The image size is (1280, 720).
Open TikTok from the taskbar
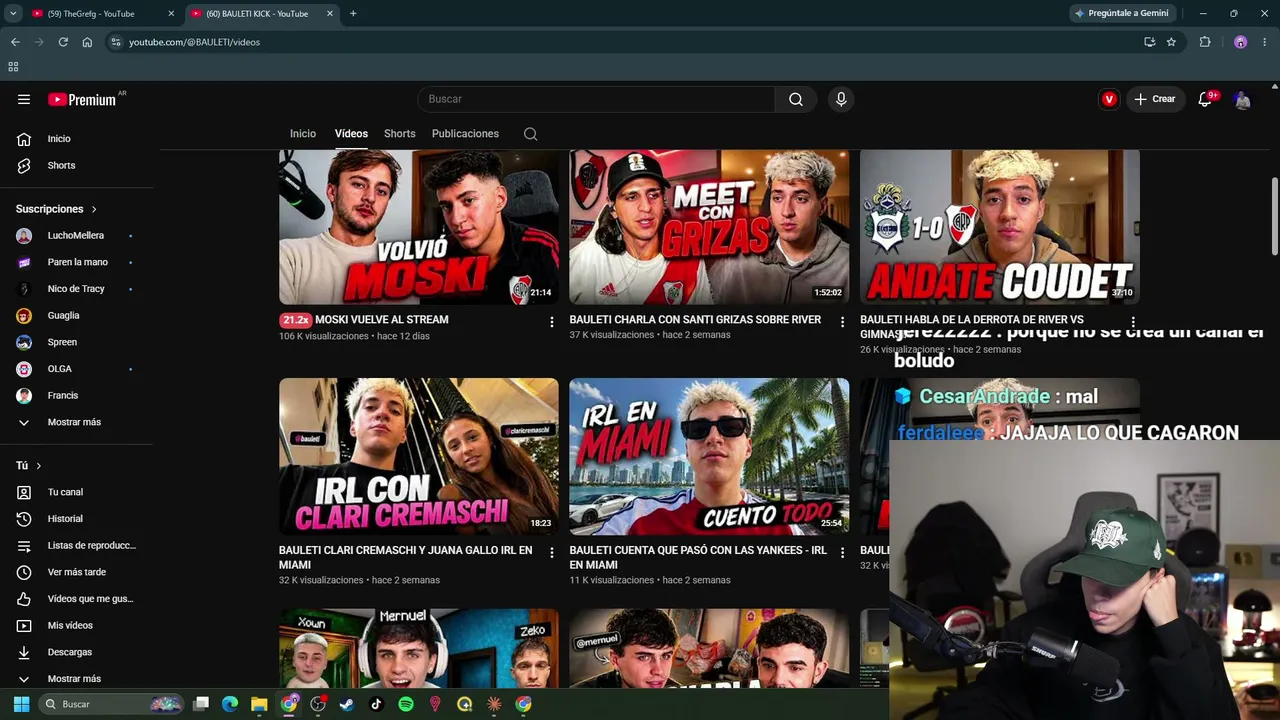point(376,704)
